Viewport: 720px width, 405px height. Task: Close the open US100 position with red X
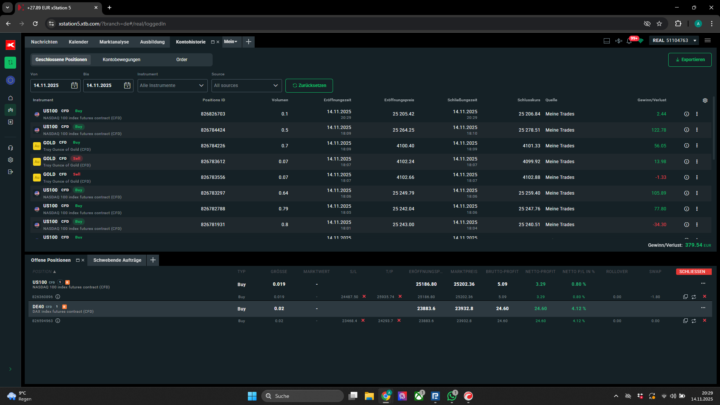[705, 297]
